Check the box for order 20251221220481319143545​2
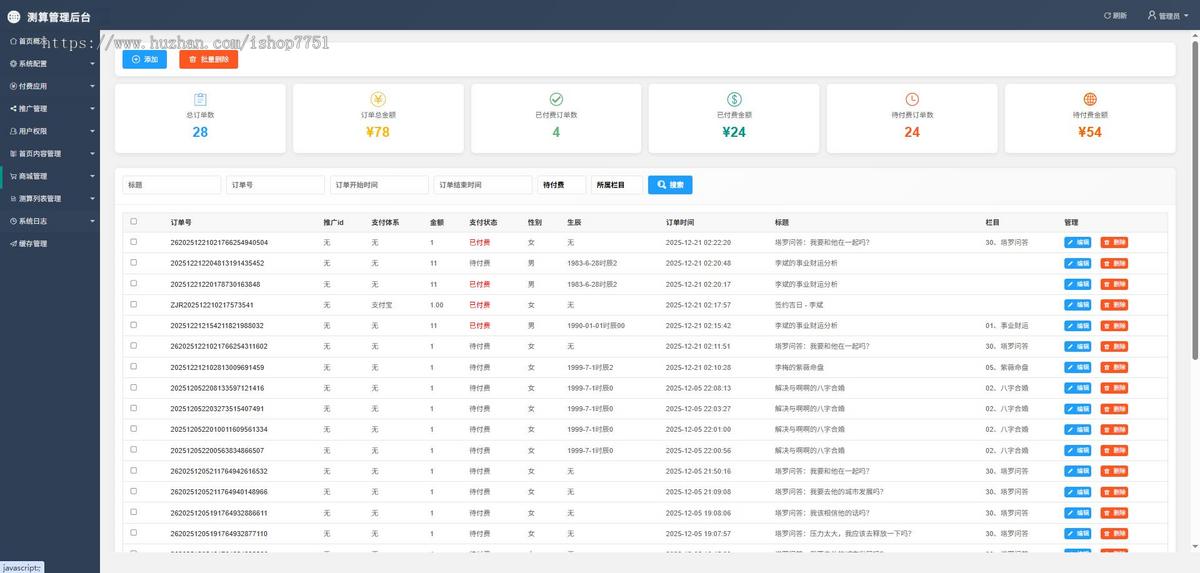1200x573 pixels. click(x=134, y=263)
